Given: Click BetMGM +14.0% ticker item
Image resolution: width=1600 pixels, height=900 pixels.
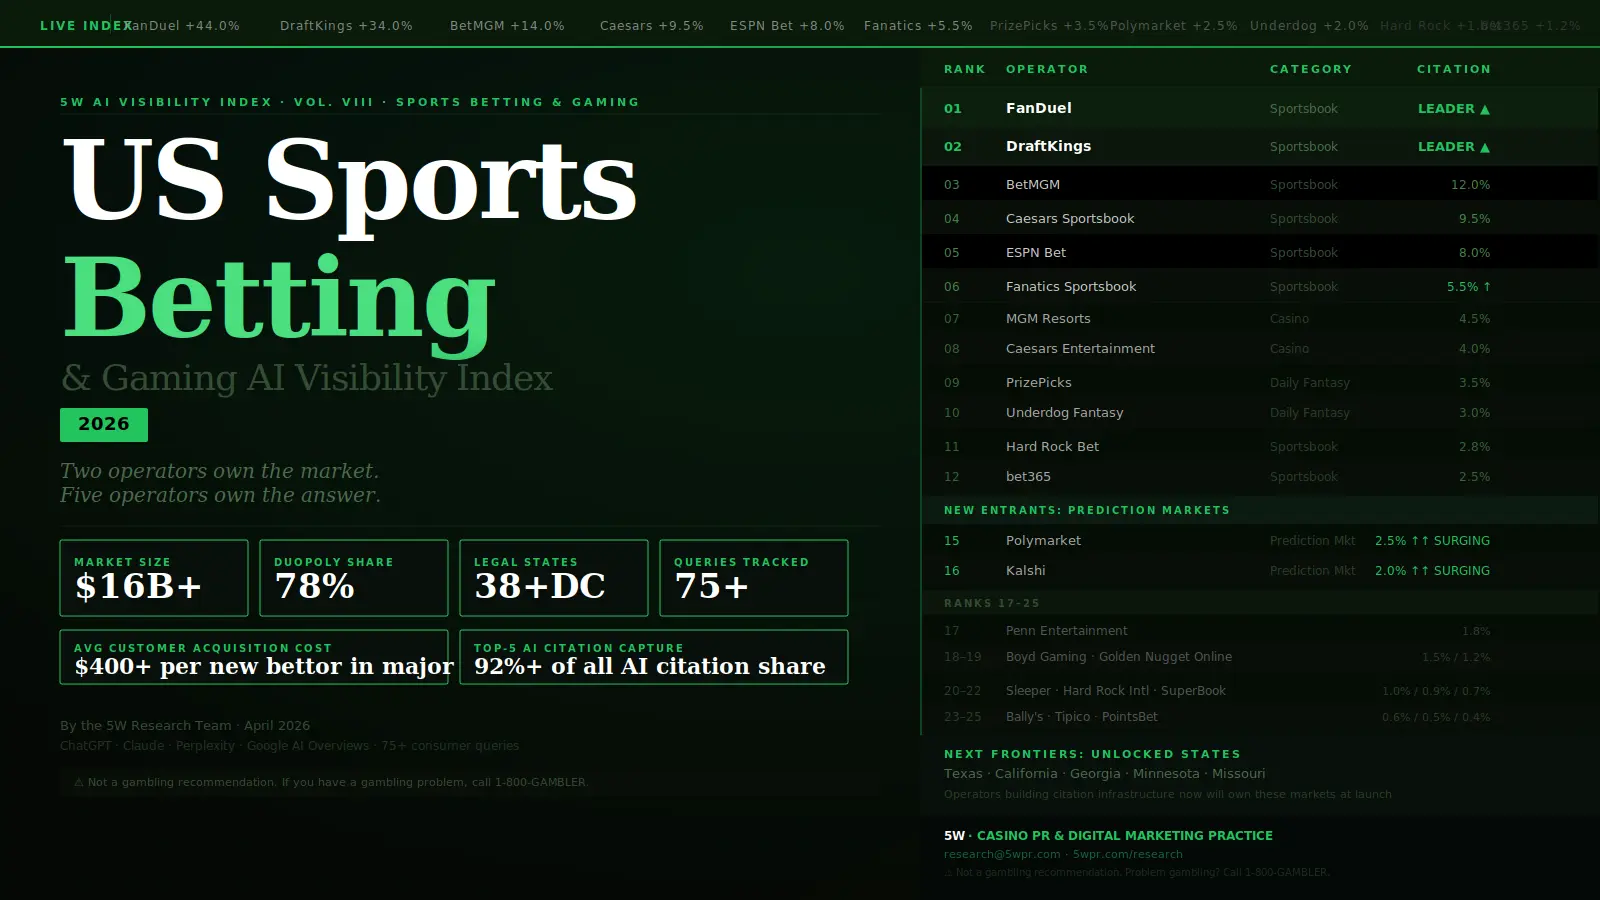Looking at the screenshot, I should point(507,26).
